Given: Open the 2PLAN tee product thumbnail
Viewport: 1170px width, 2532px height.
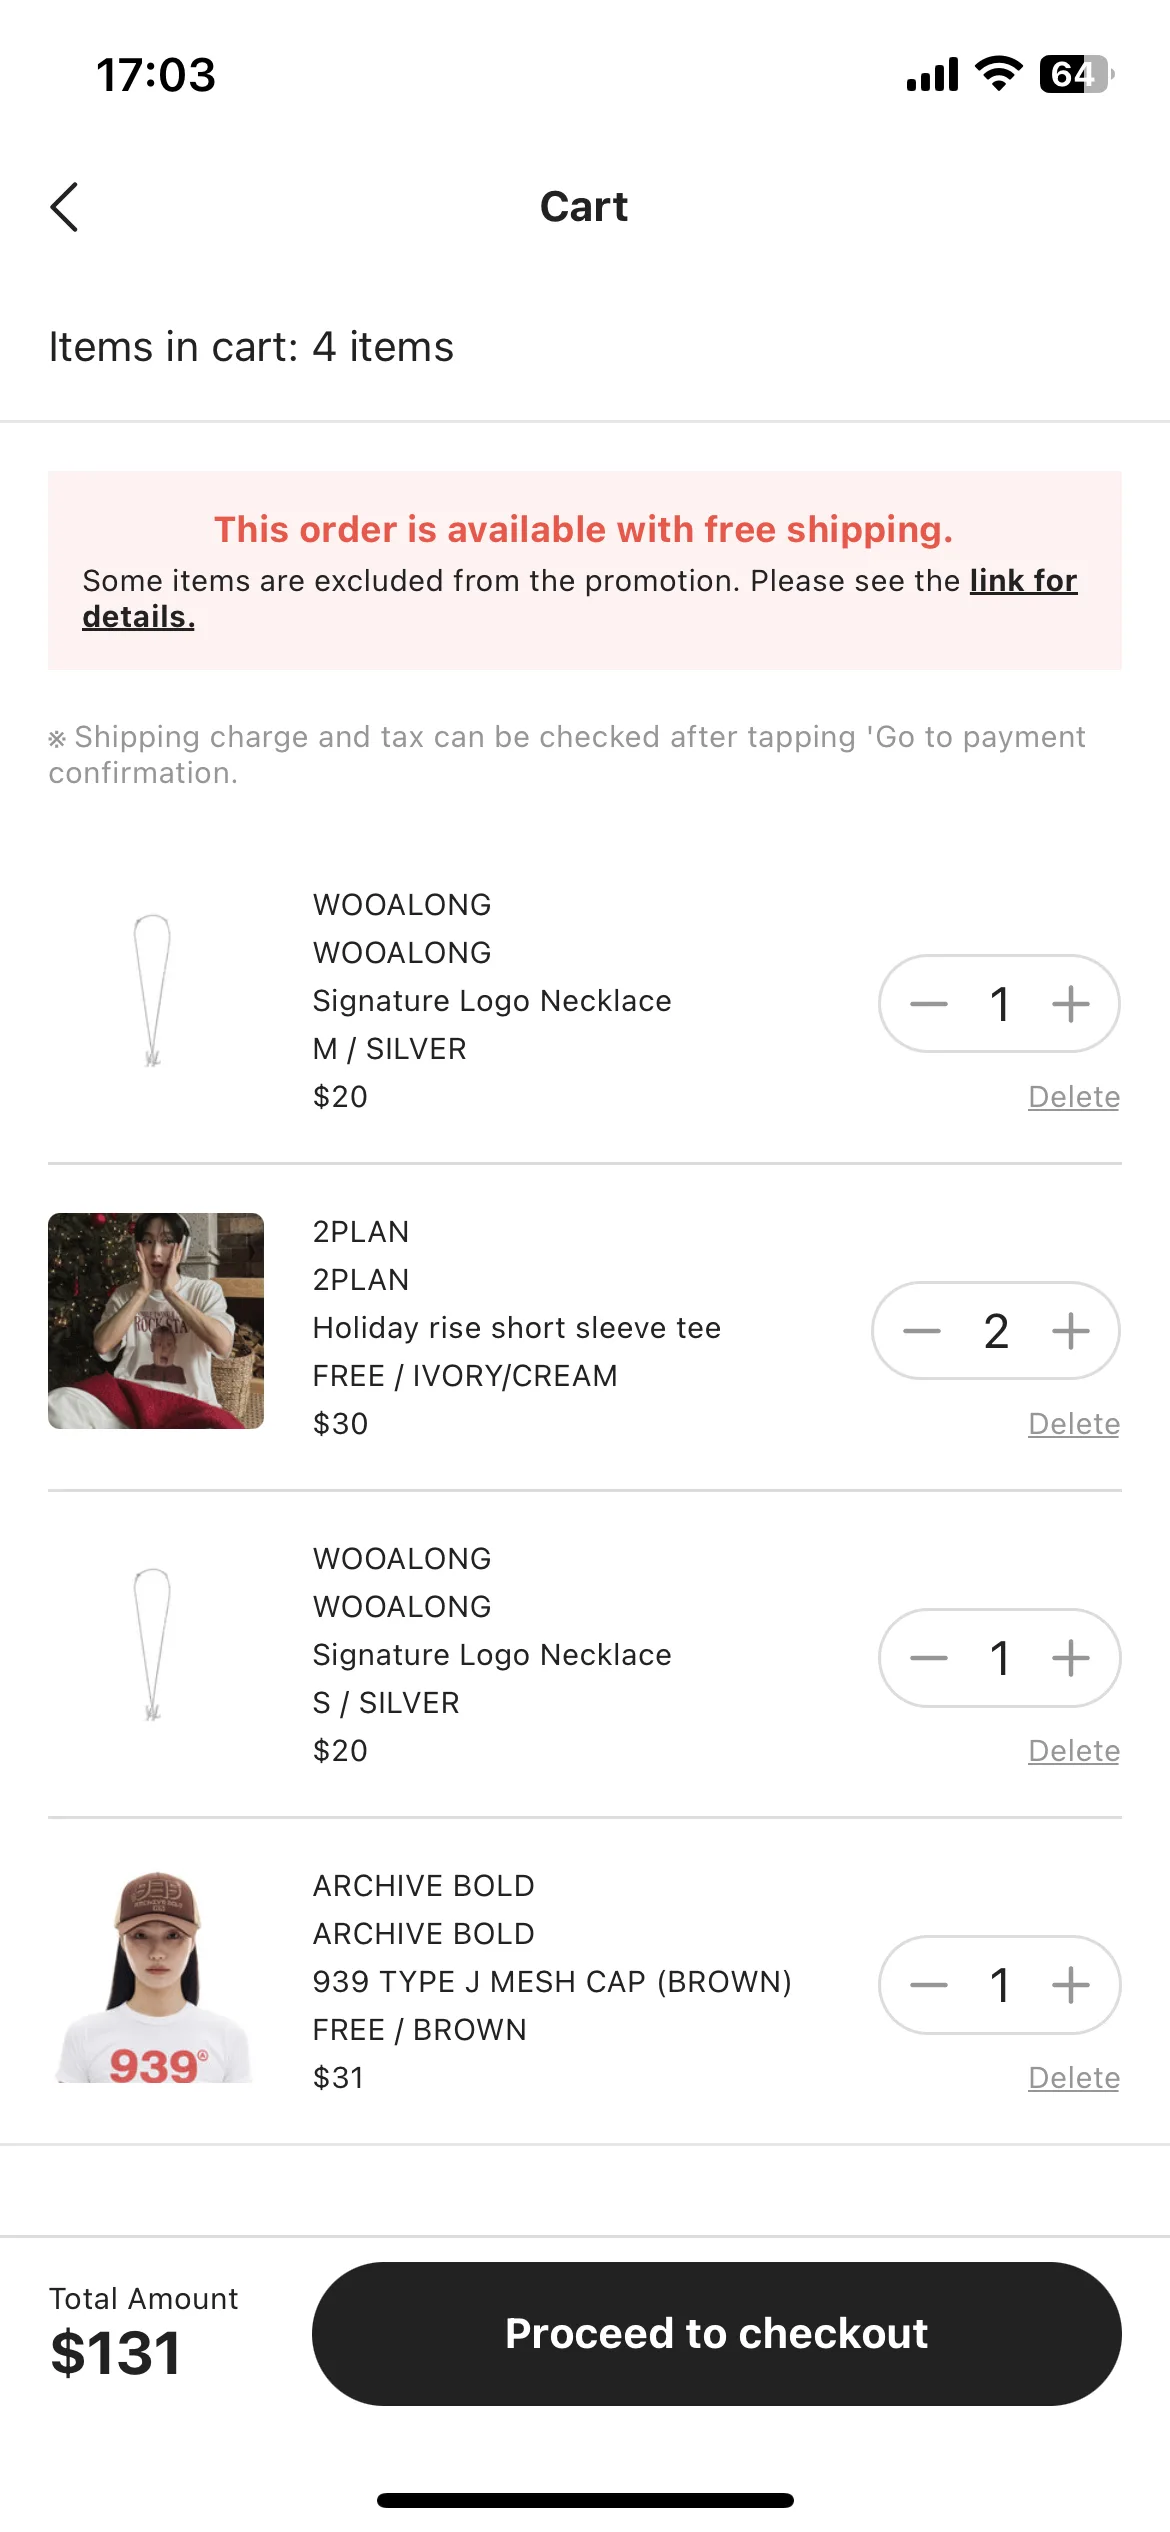Looking at the screenshot, I should click(x=156, y=1321).
